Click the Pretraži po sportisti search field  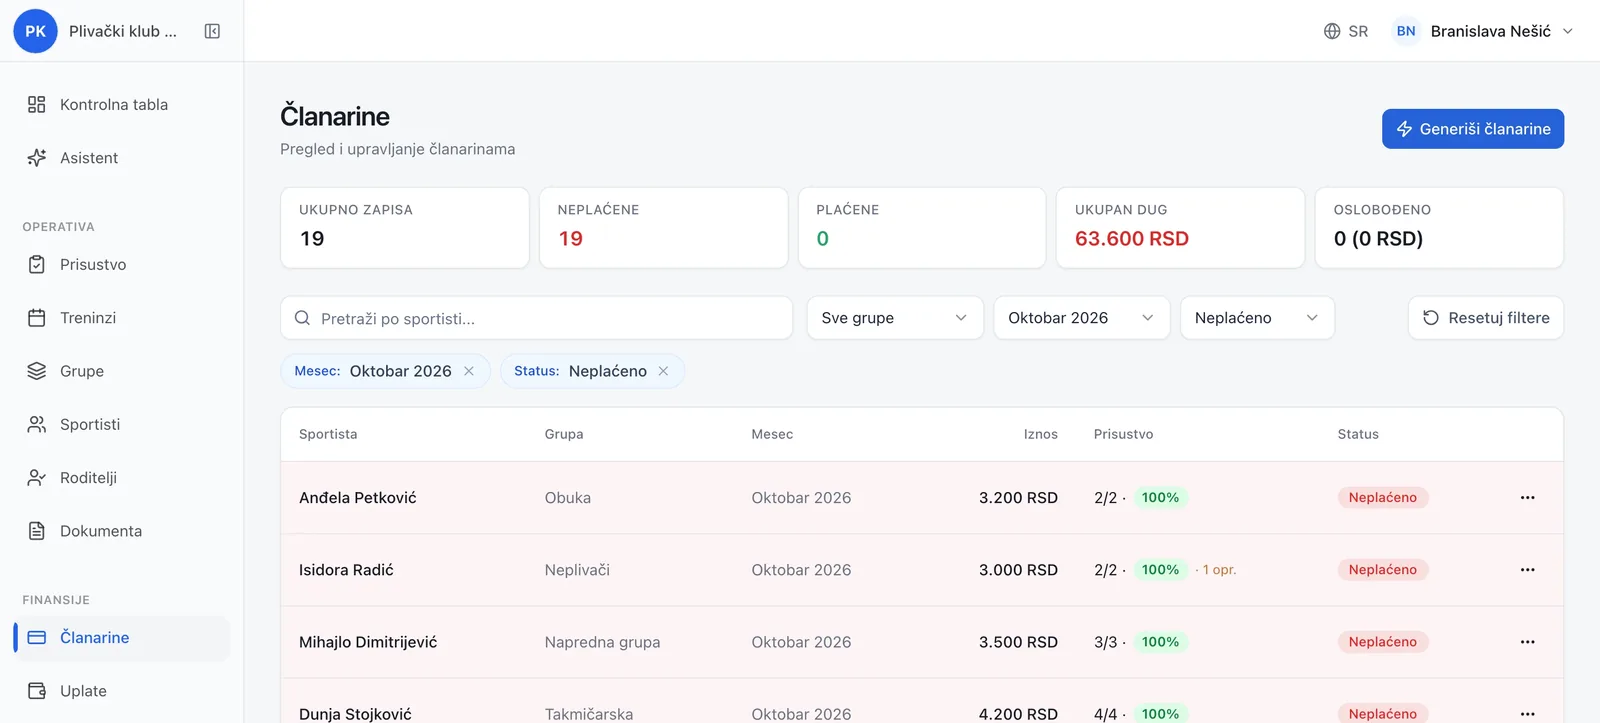(536, 318)
